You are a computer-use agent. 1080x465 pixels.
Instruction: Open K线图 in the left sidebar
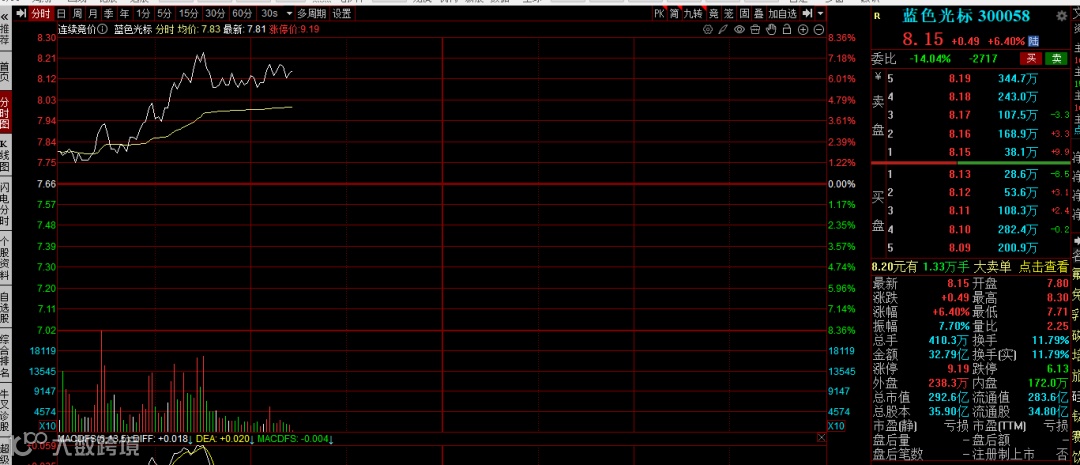click(x=5, y=156)
